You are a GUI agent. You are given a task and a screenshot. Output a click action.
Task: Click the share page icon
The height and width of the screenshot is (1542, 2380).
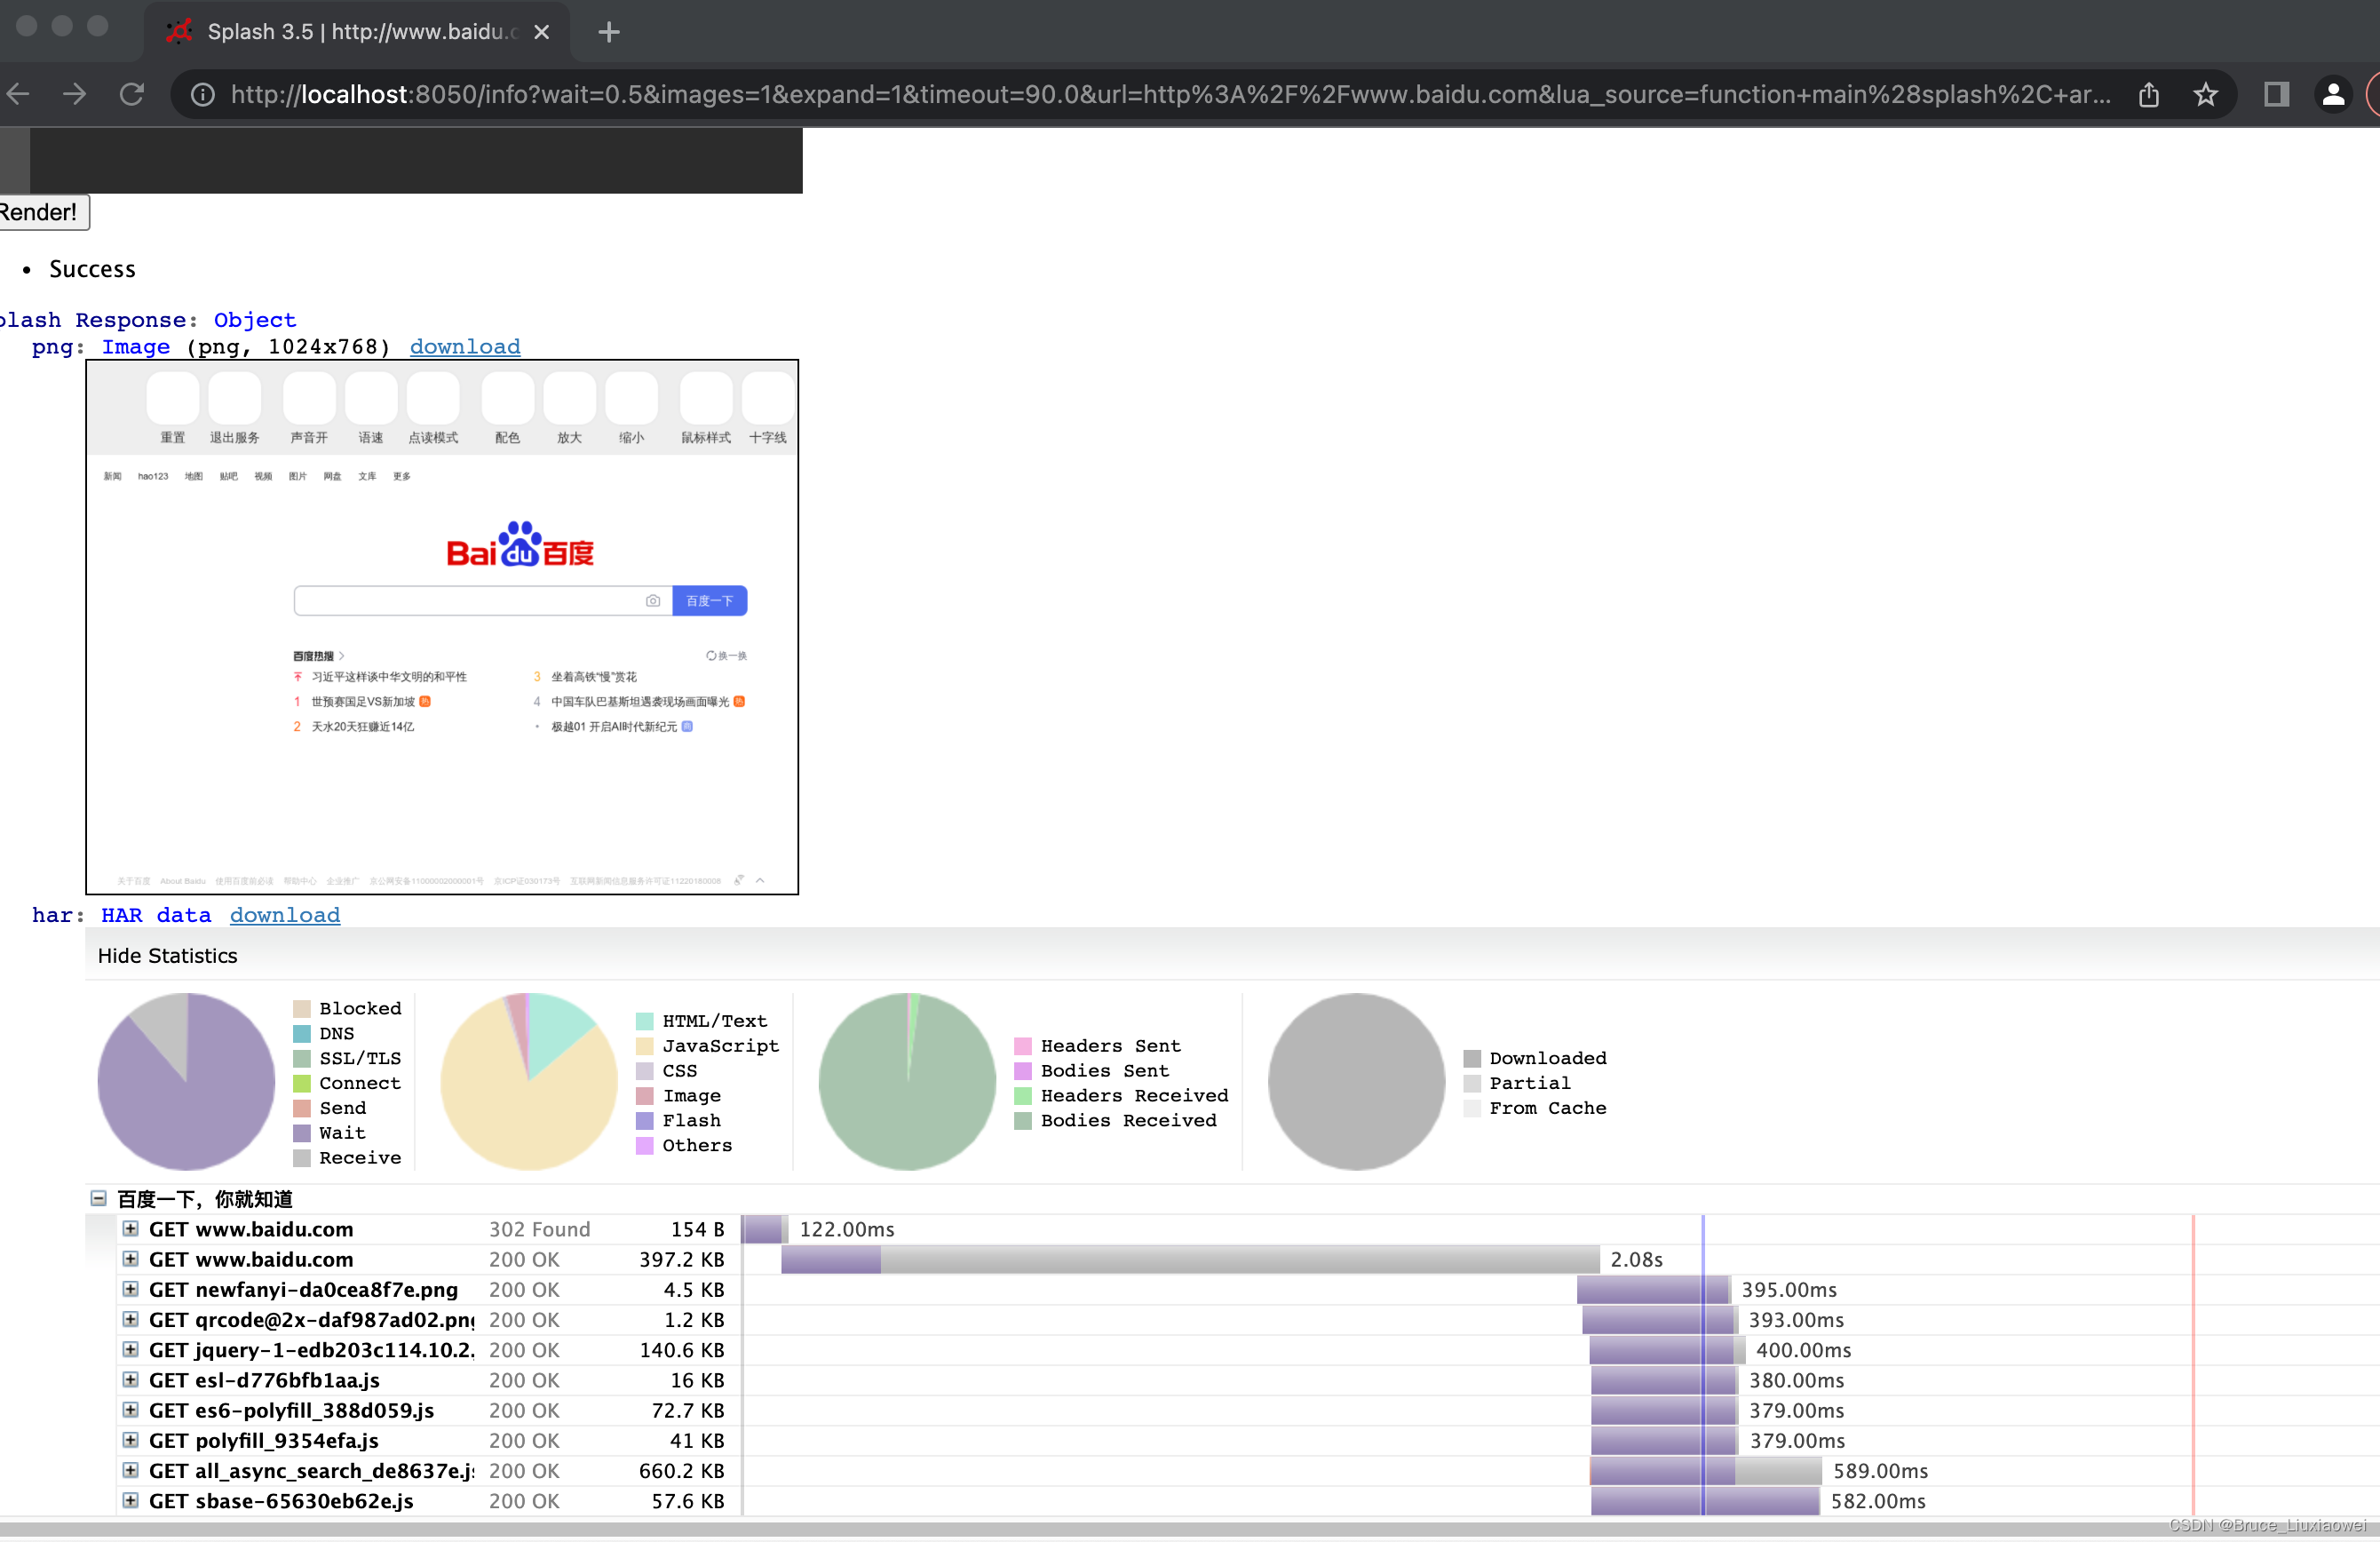[x=2149, y=94]
